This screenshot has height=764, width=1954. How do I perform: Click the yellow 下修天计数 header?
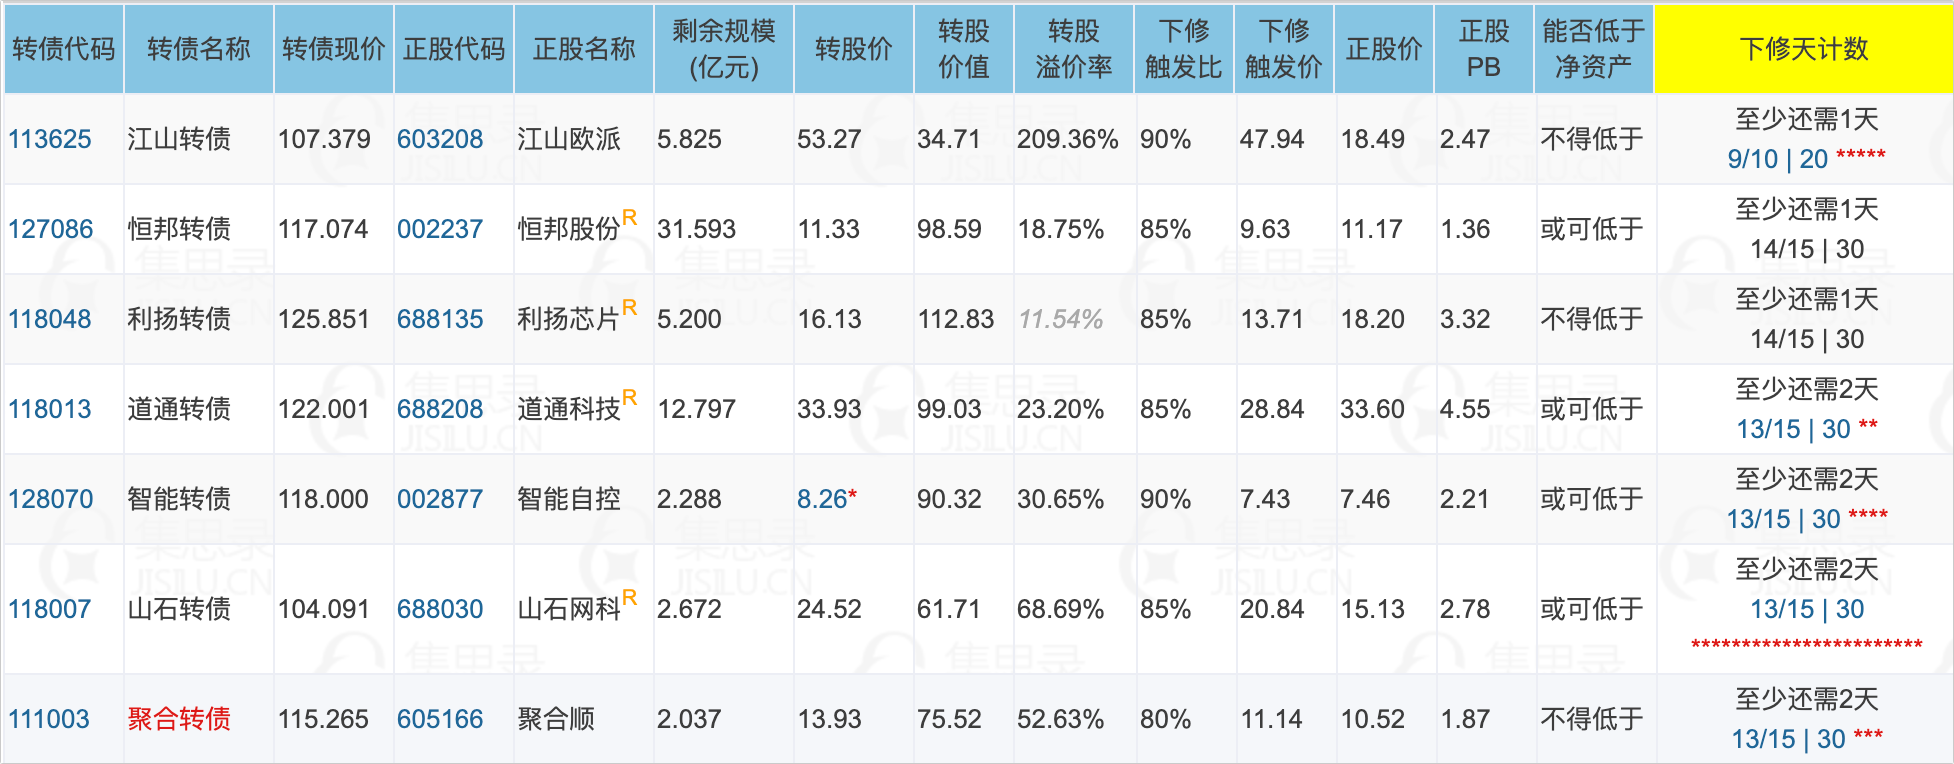pos(1803,49)
